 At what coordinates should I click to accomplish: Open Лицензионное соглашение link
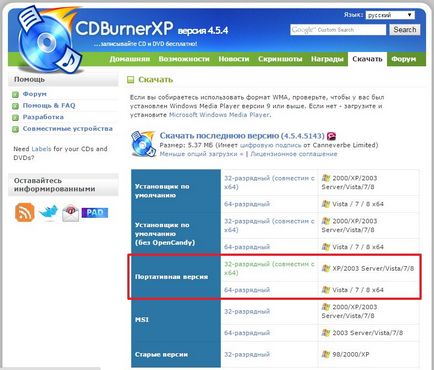coord(294,154)
